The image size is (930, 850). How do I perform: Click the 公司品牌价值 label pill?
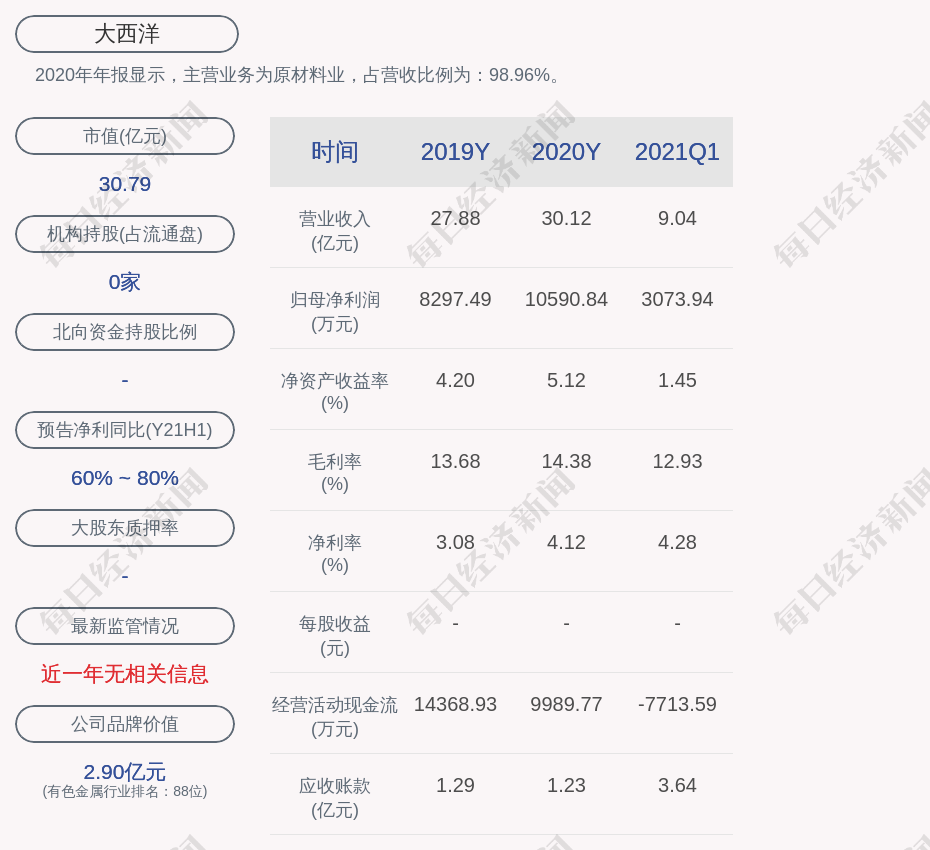(125, 724)
